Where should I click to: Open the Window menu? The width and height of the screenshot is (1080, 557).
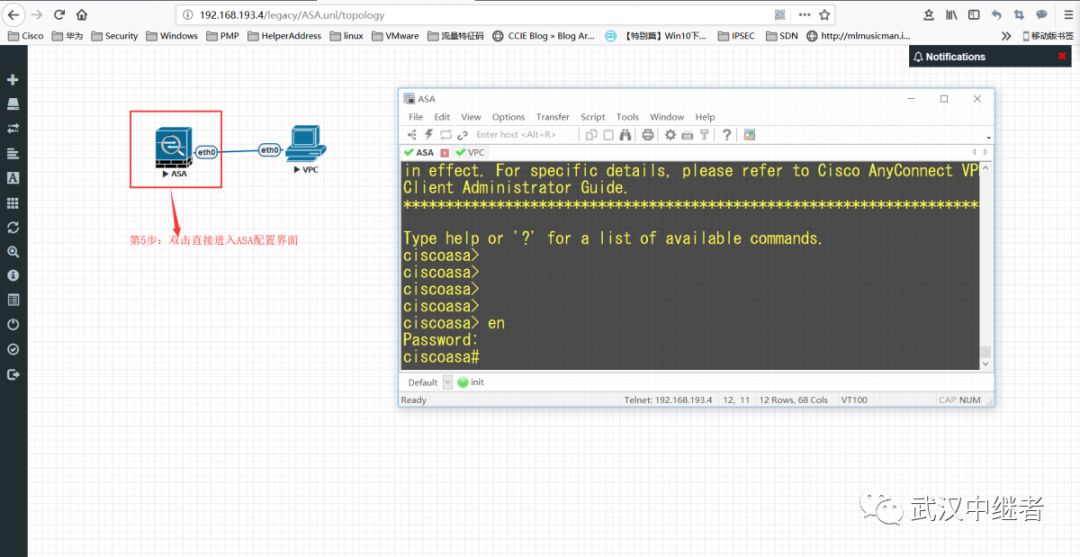[x=667, y=117]
